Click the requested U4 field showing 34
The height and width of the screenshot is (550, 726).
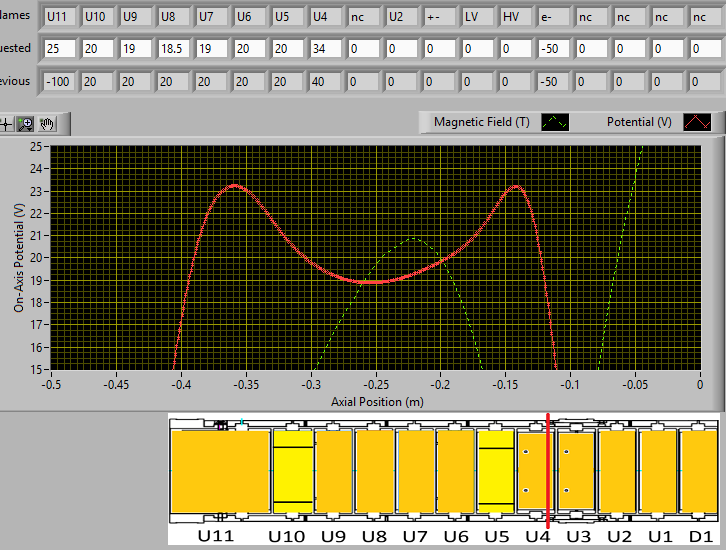[325, 49]
